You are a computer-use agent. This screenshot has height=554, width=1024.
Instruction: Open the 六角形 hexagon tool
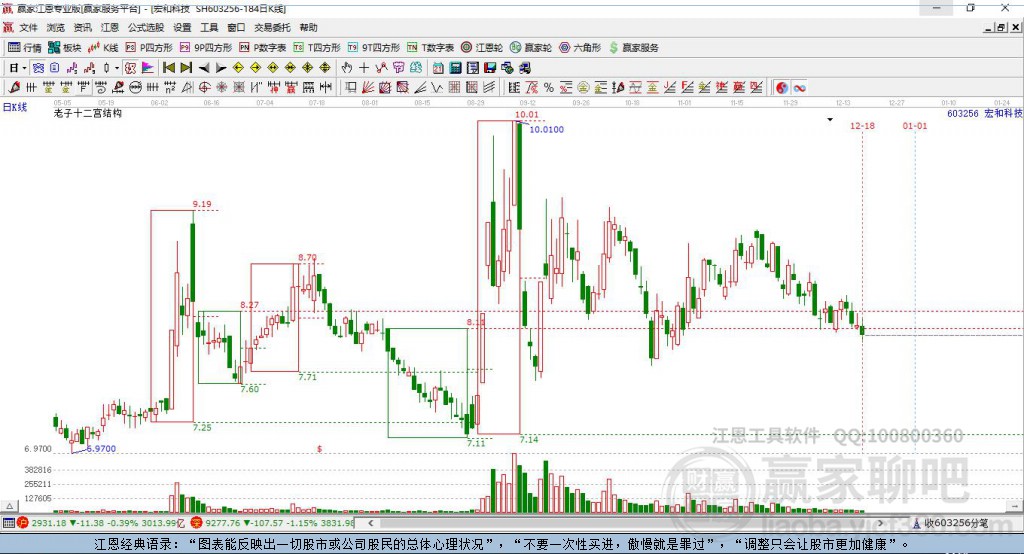pos(580,48)
